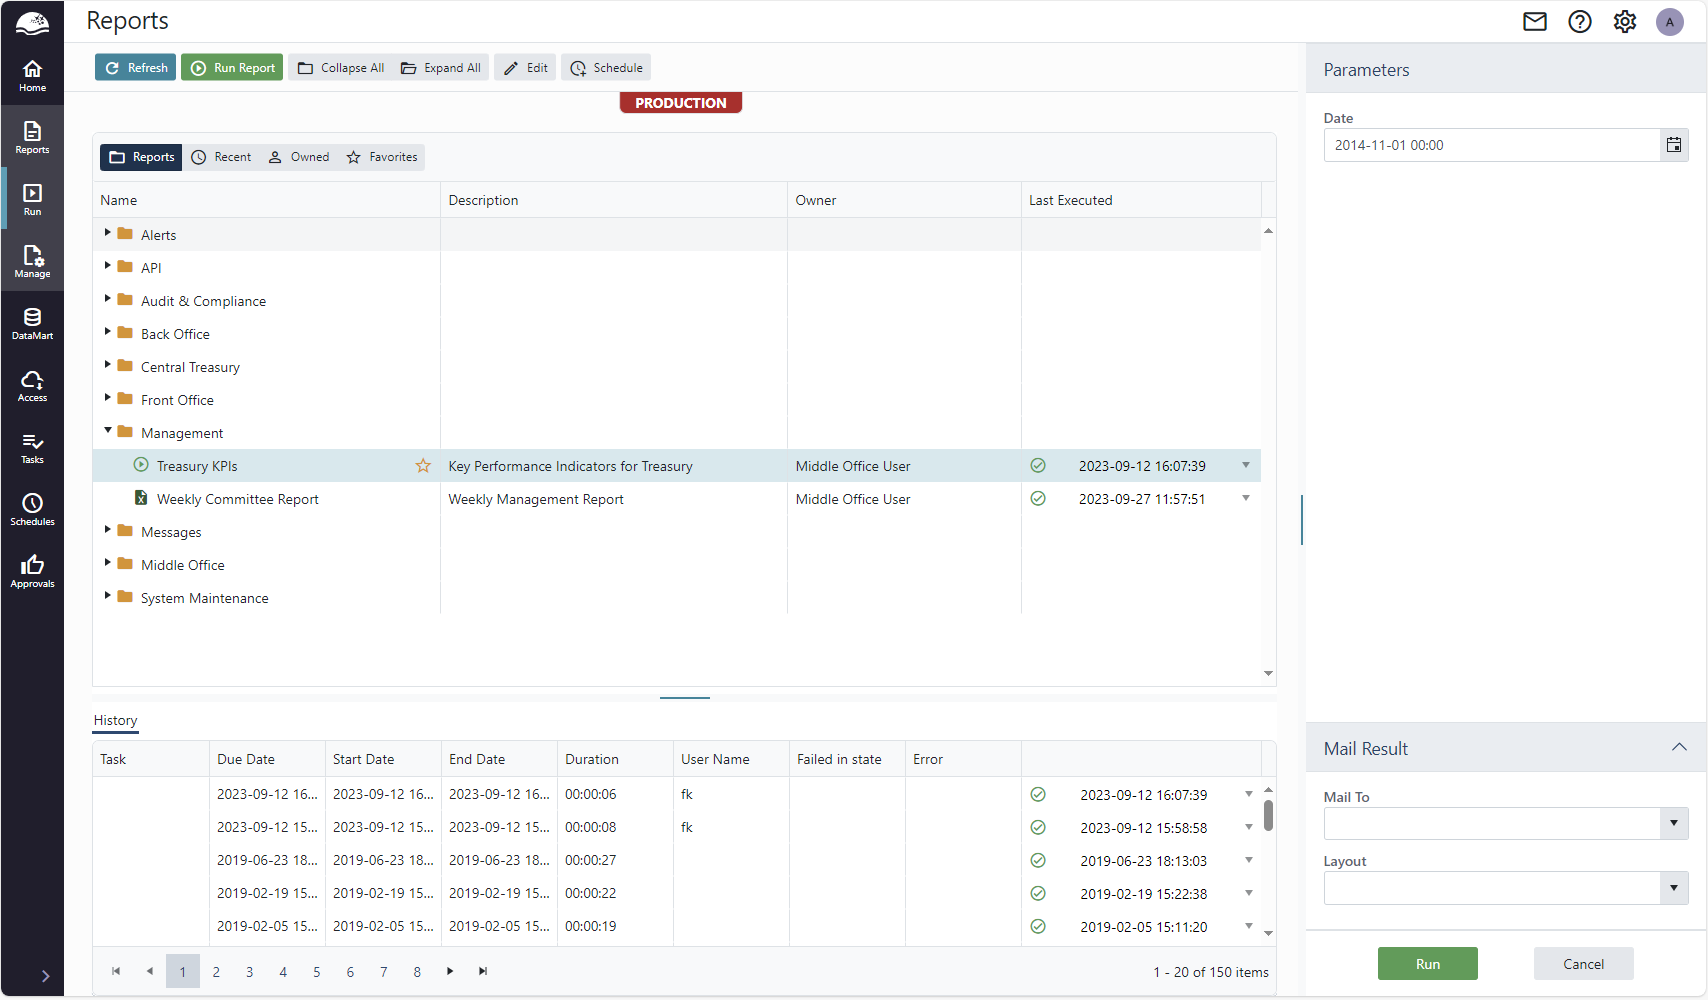Image resolution: width=1708 pixels, height=1000 pixels.
Task: Select the History tab
Action: (115, 720)
